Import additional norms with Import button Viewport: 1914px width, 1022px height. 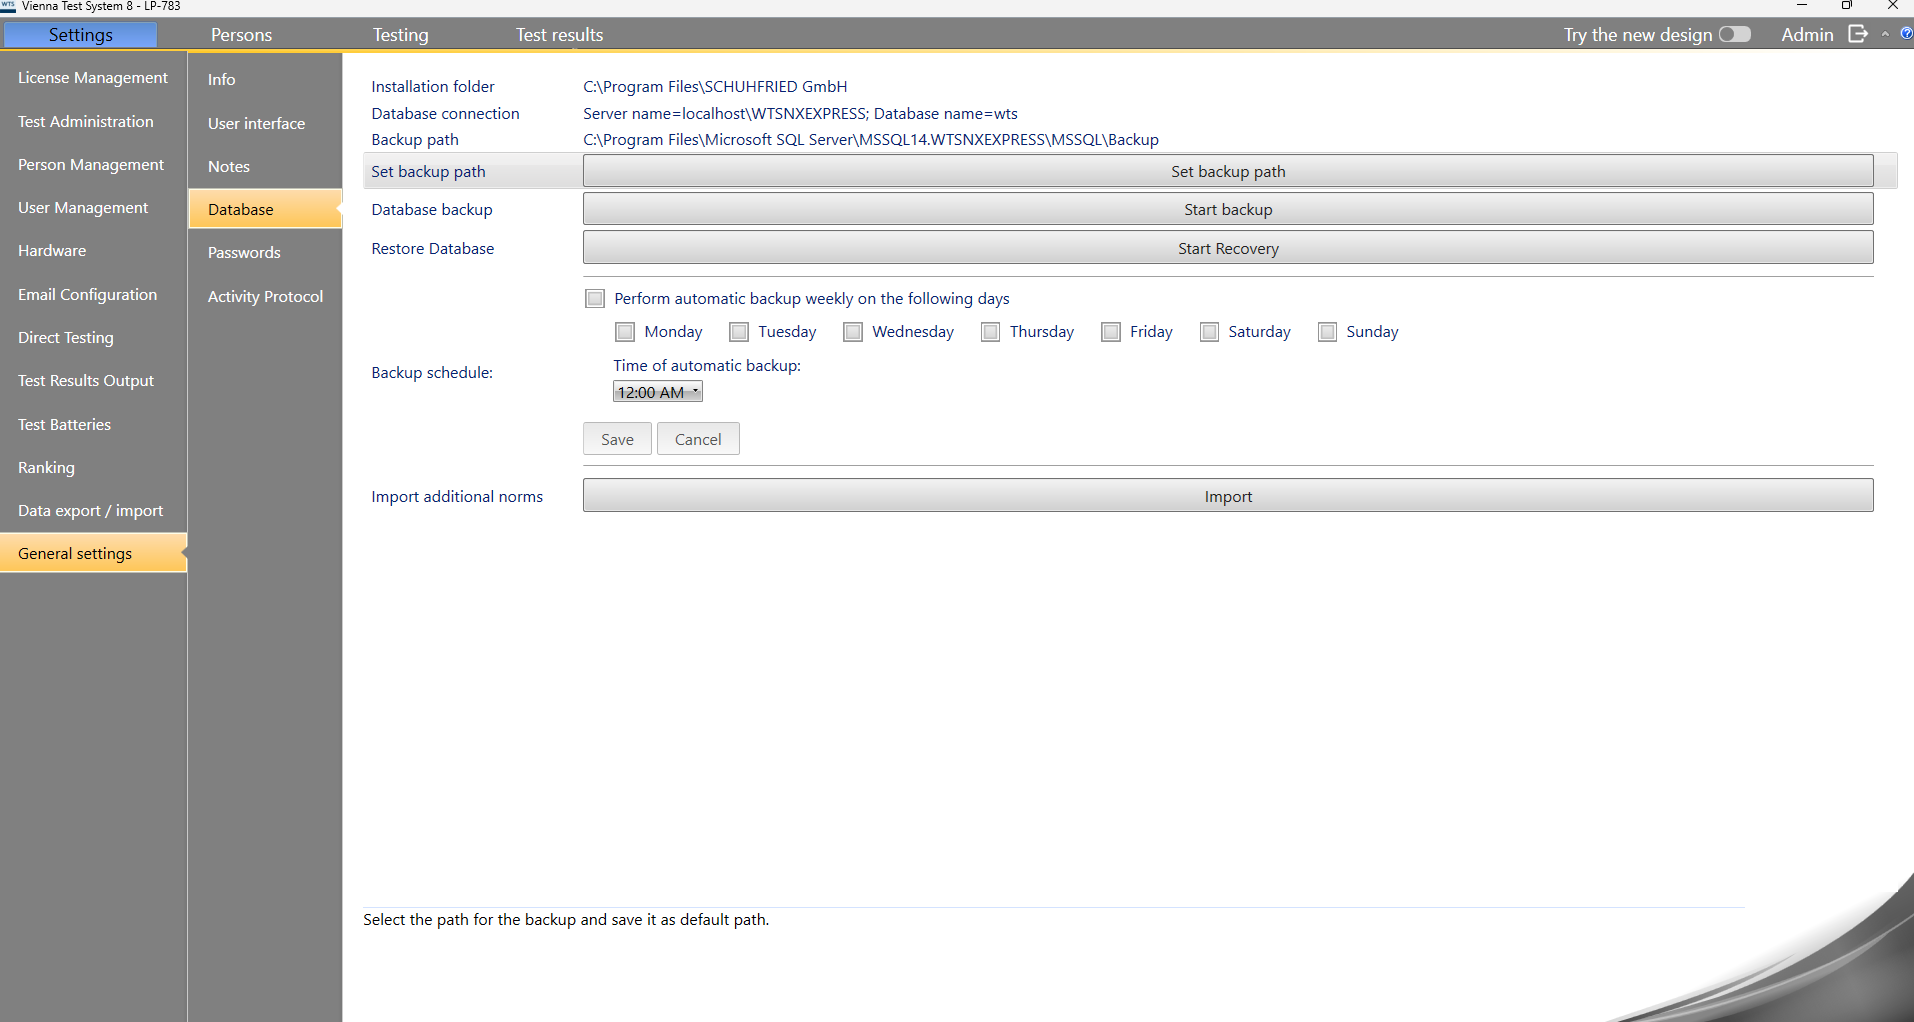click(1227, 496)
